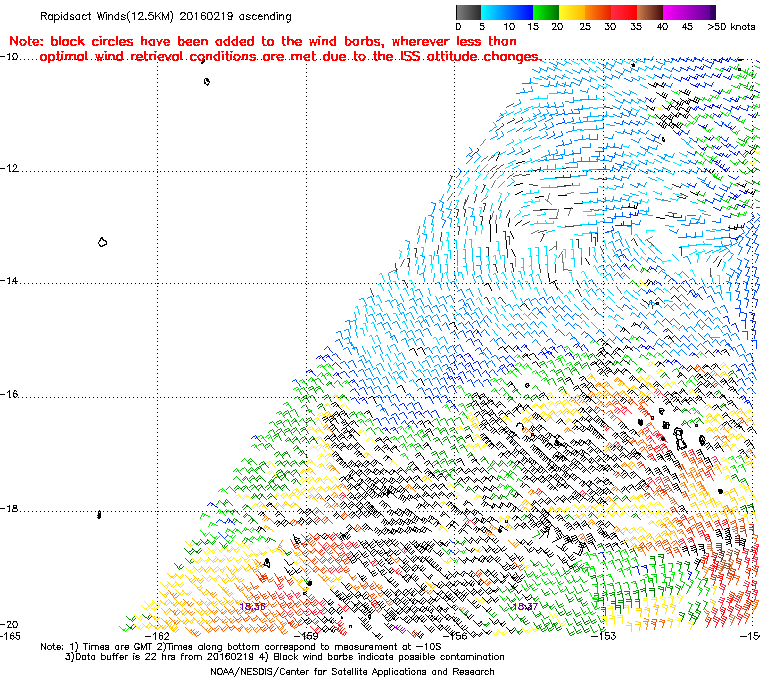Click the -16 latitude axis label
Screen dimensions: 760x688
tap(9, 394)
